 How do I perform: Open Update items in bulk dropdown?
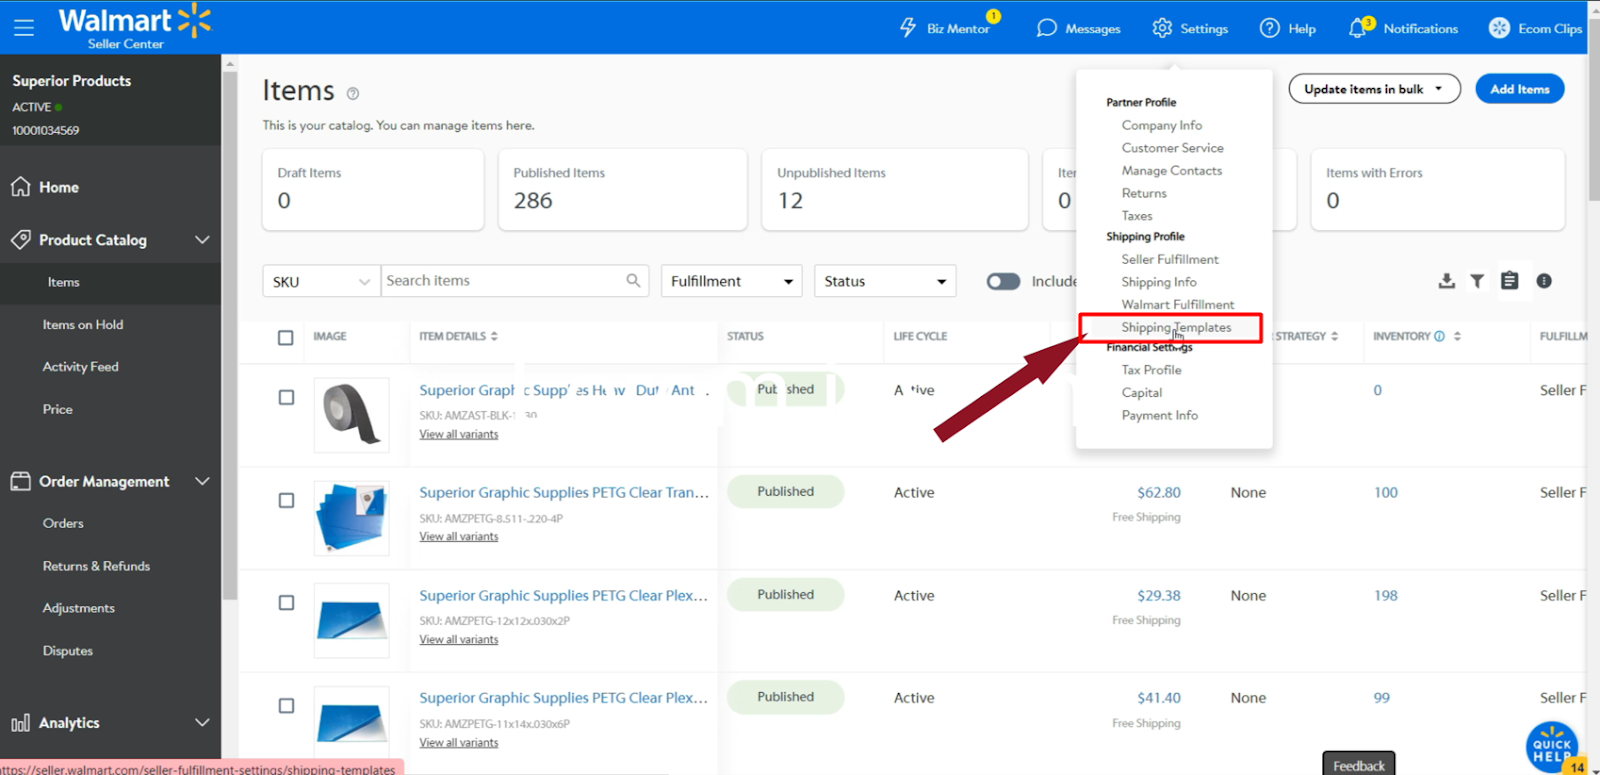[1374, 89]
